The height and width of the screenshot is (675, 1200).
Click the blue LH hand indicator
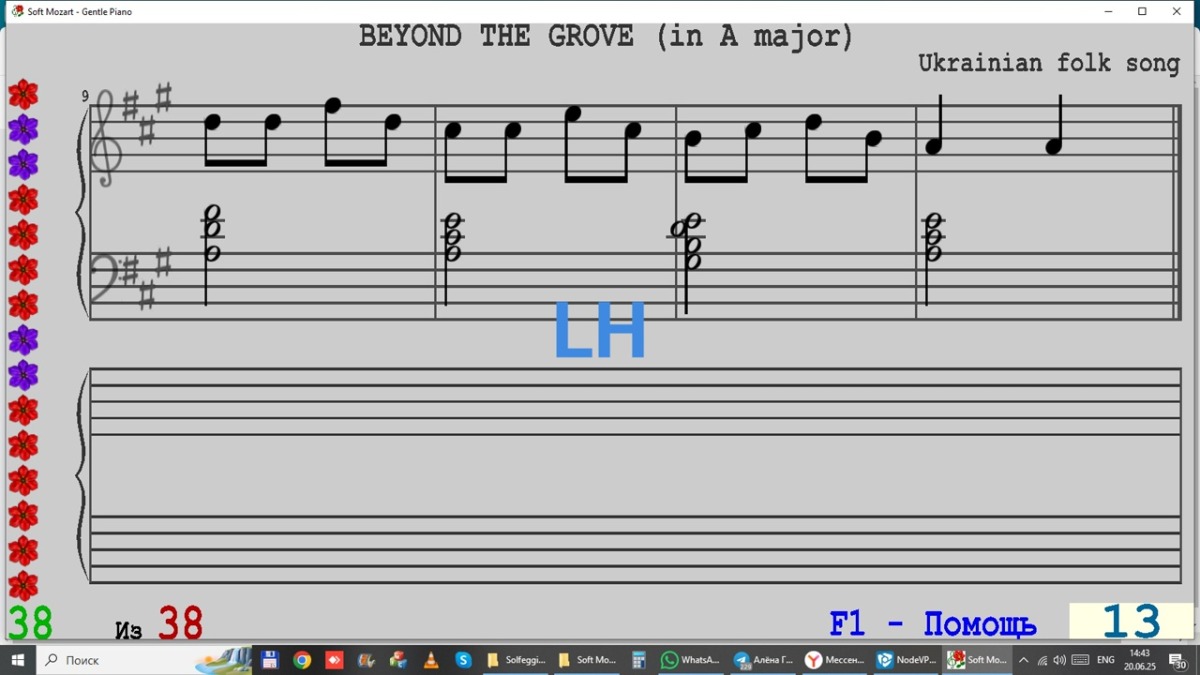[600, 331]
